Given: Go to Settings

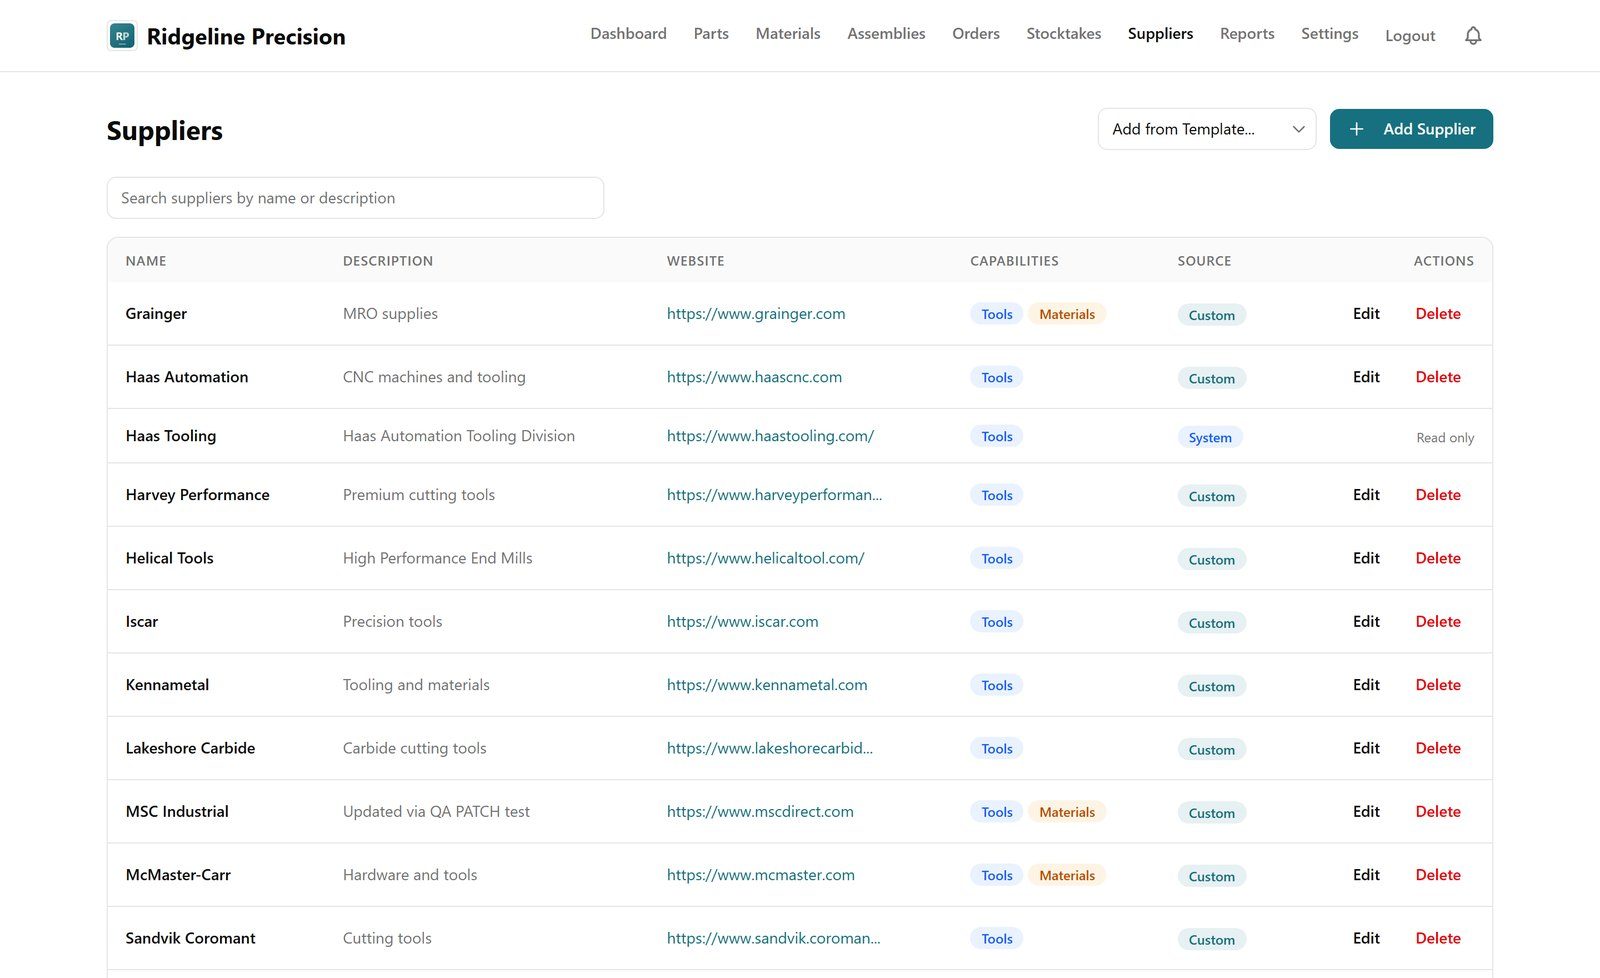Looking at the screenshot, I should 1329,34.
